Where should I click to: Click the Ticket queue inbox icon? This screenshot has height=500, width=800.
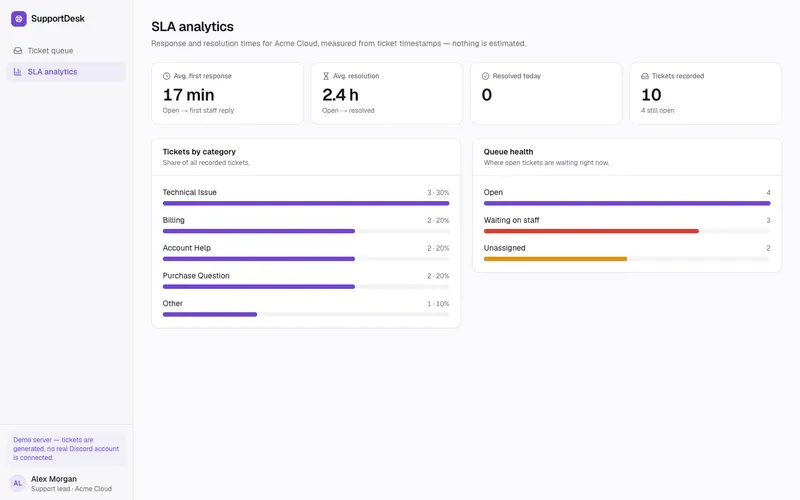[x=18, y=51]
